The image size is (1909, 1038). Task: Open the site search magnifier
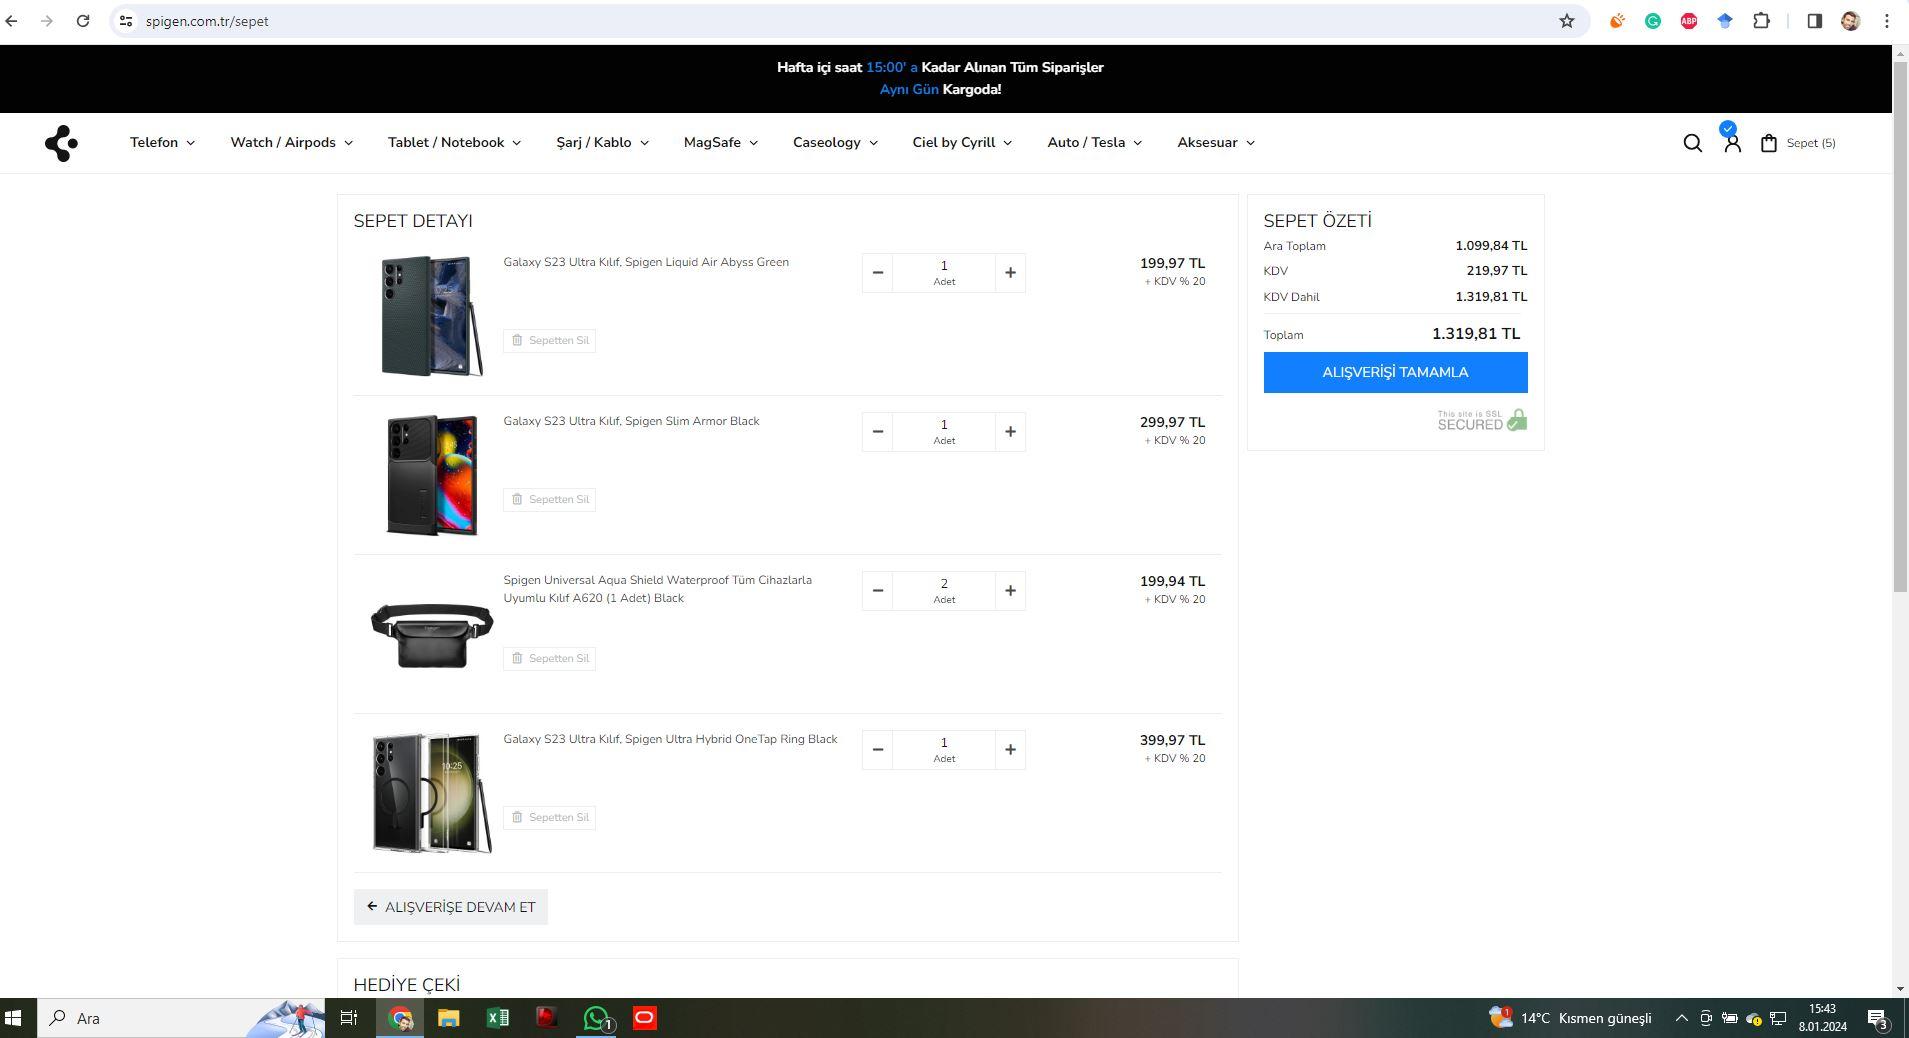(1691, 142)
